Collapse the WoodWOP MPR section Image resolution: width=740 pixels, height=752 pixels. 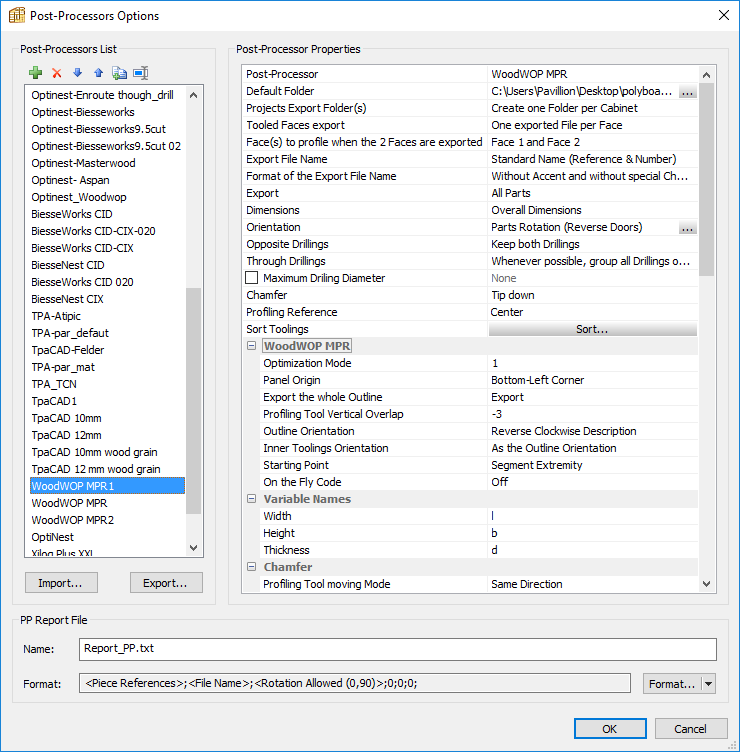(x=251, y=346)
